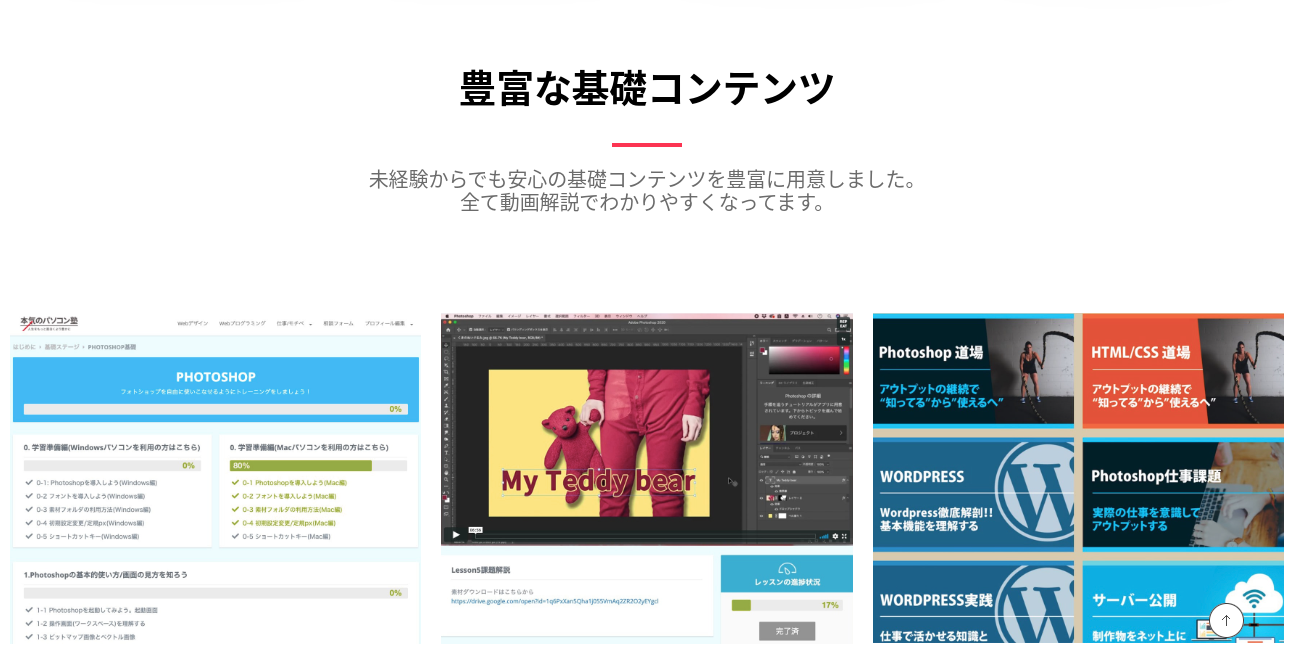Click the My Teddy bear canvas text
The width and height of the screenshot is (1294, 668).
pos(598,481)
